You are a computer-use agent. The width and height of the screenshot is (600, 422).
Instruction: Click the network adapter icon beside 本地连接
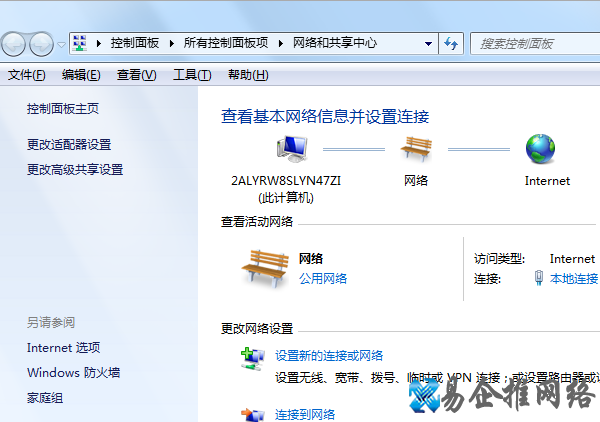coord(539,278)
